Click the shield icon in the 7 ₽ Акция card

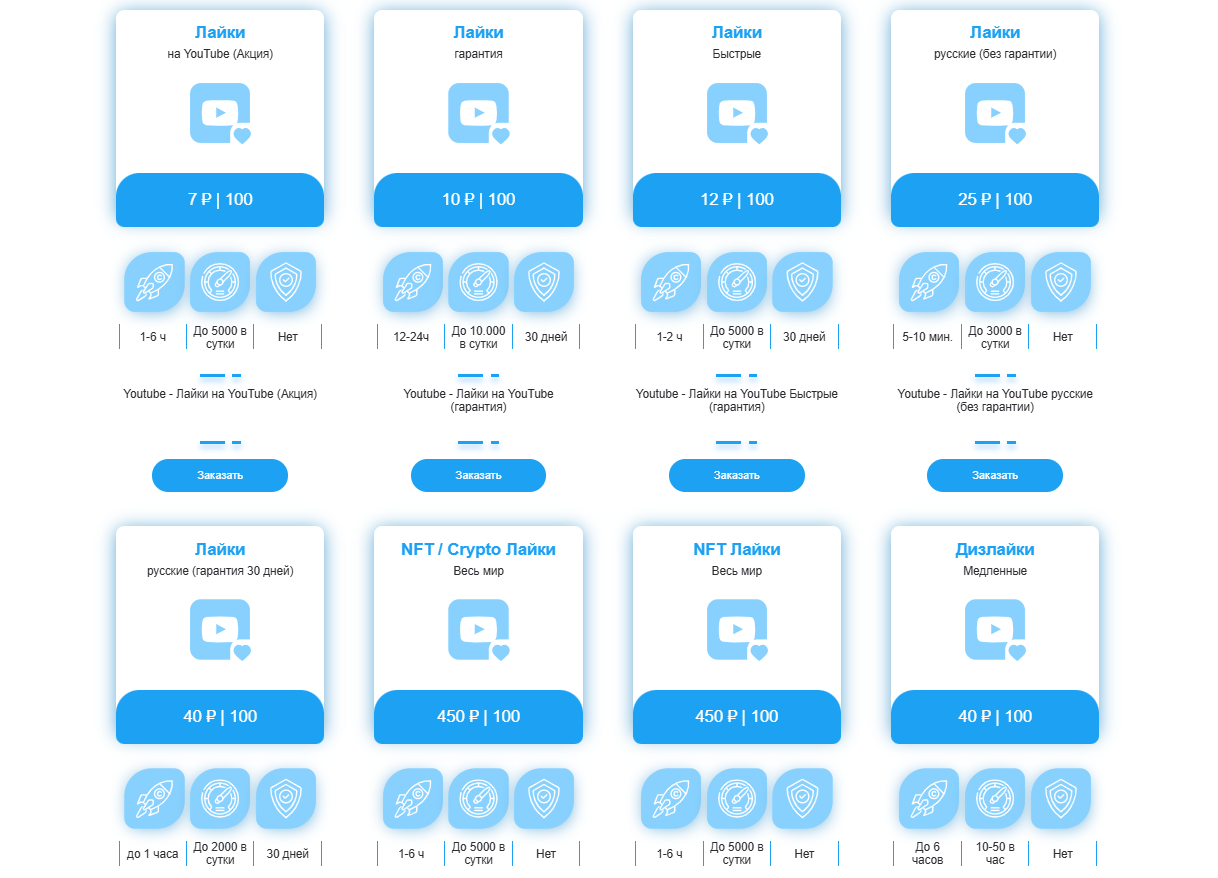click(286, 282)
